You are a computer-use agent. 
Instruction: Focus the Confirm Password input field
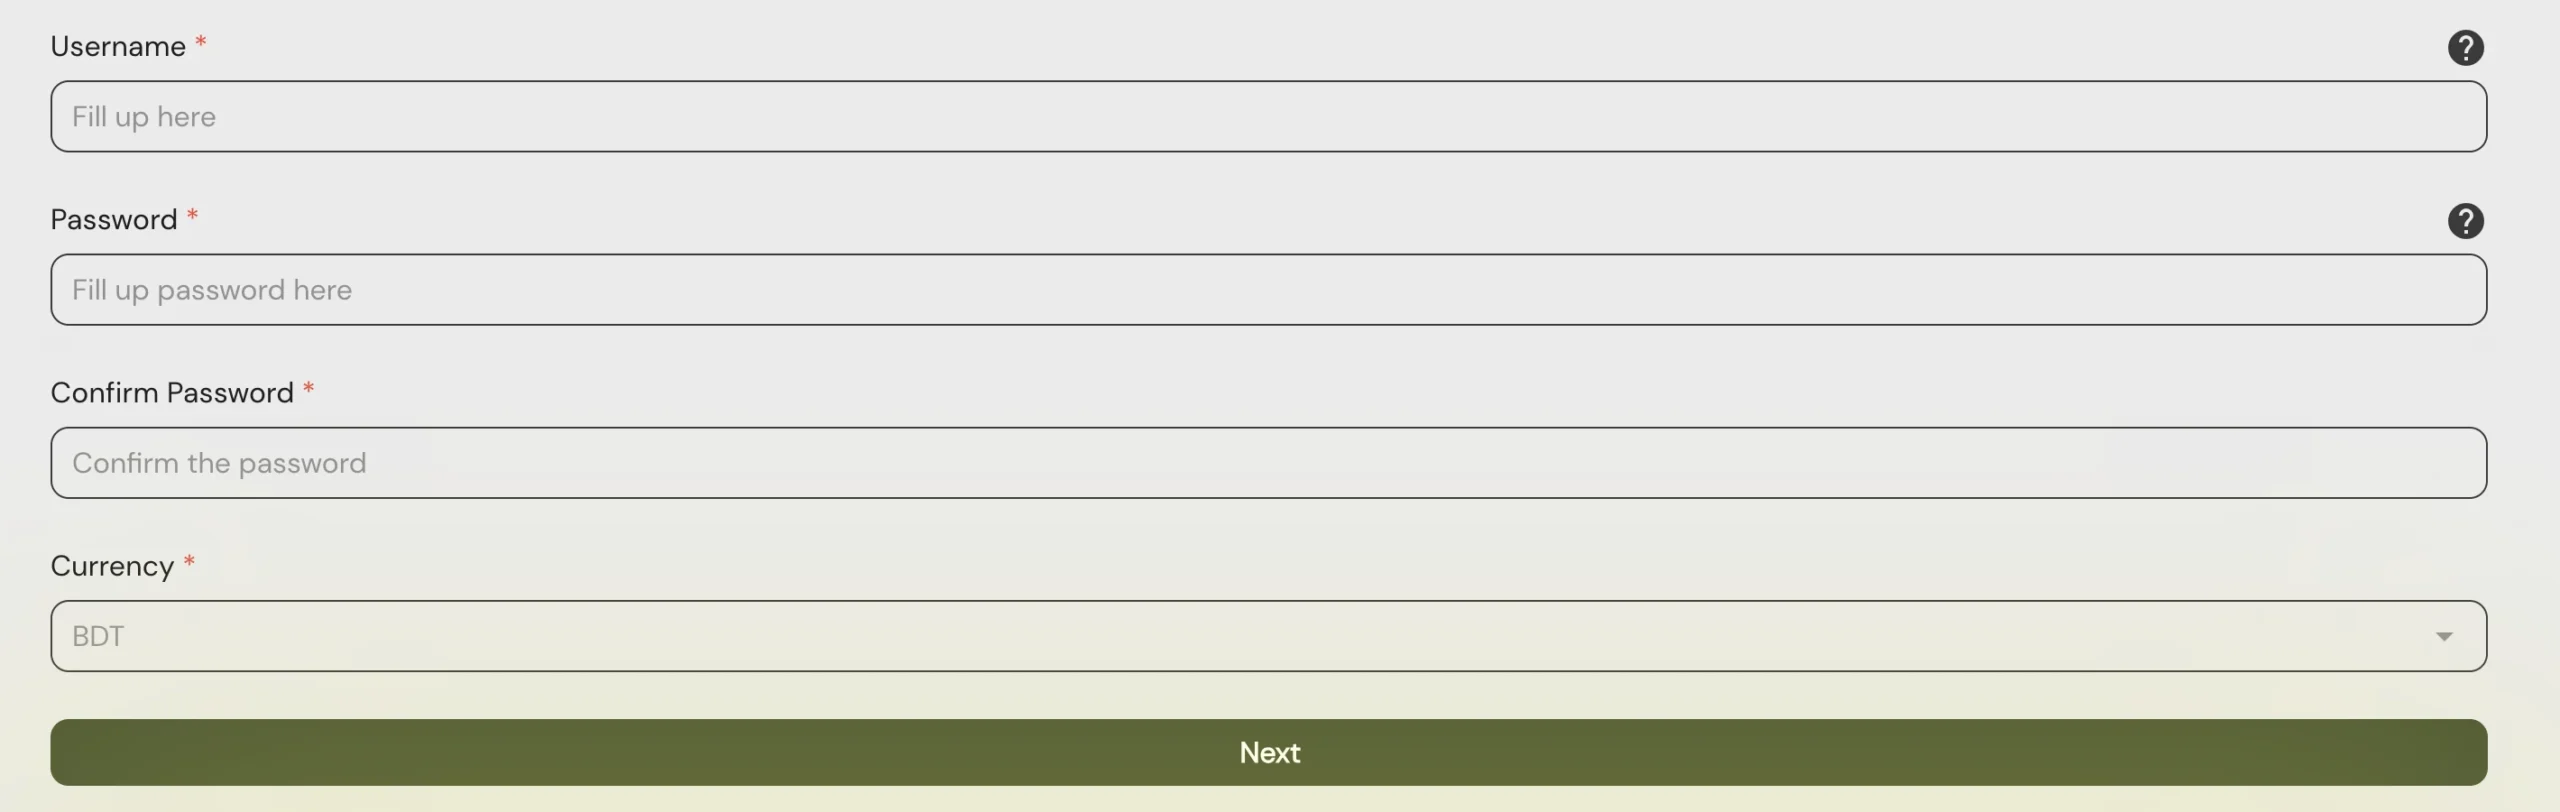pos(1268,463)
